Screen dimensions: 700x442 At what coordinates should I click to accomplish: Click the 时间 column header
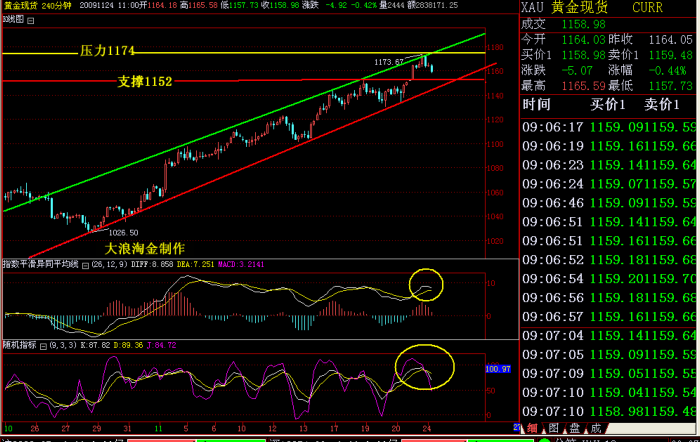(x=537, y=105)
